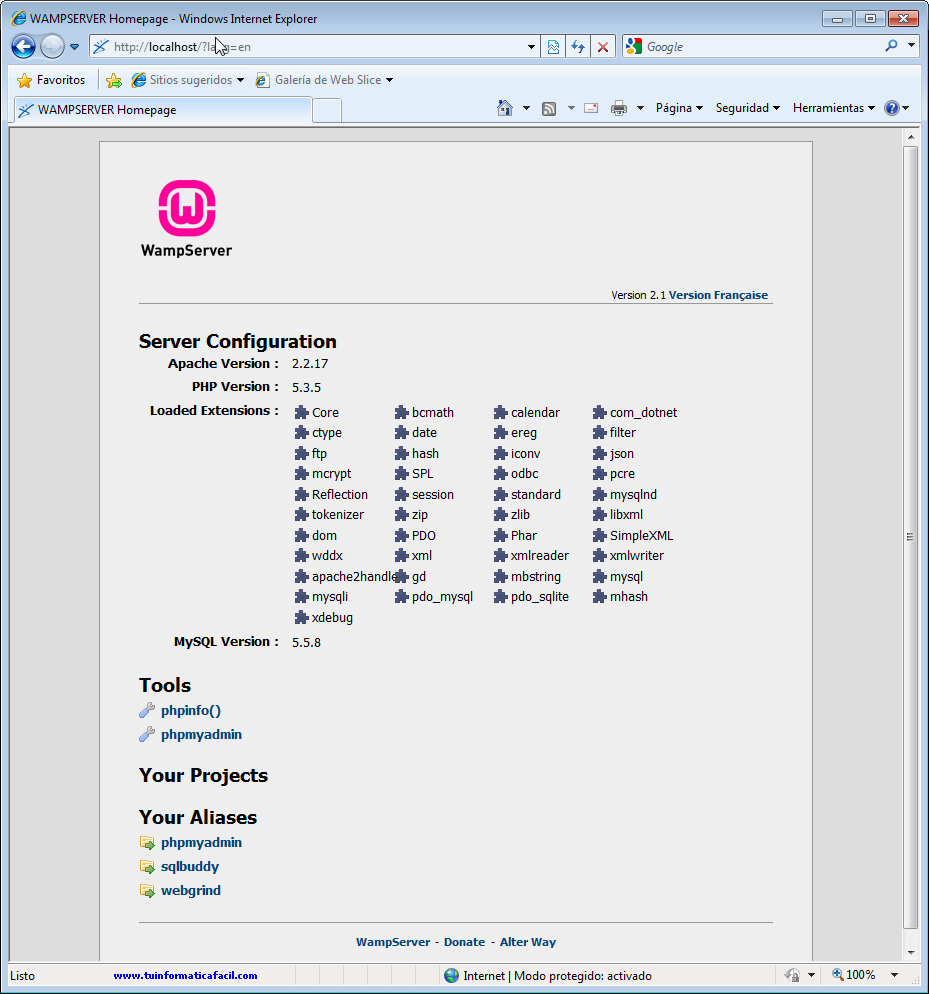The height and width of the screenshot is (994, 929).
Task: Select the WAMPSERVER Homepage tab
Action: pyautogui.click(x=163, y=110)
